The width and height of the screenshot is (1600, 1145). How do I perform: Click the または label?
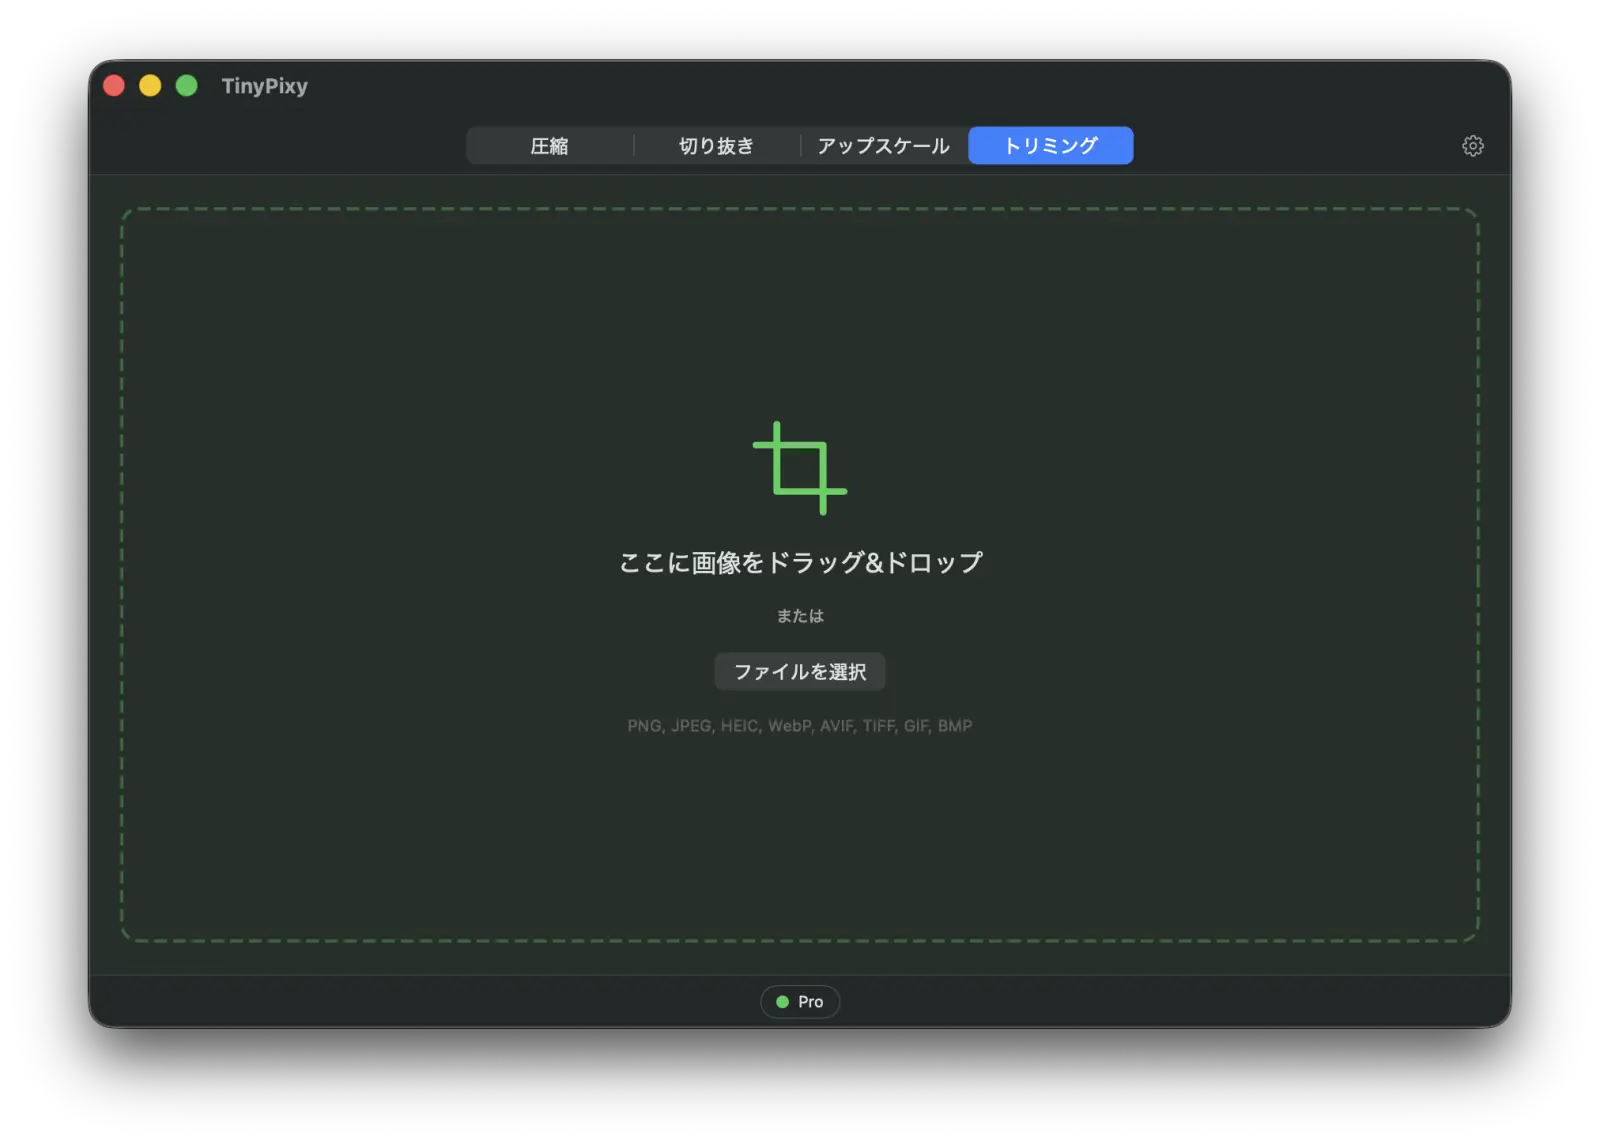pos(800,616)
